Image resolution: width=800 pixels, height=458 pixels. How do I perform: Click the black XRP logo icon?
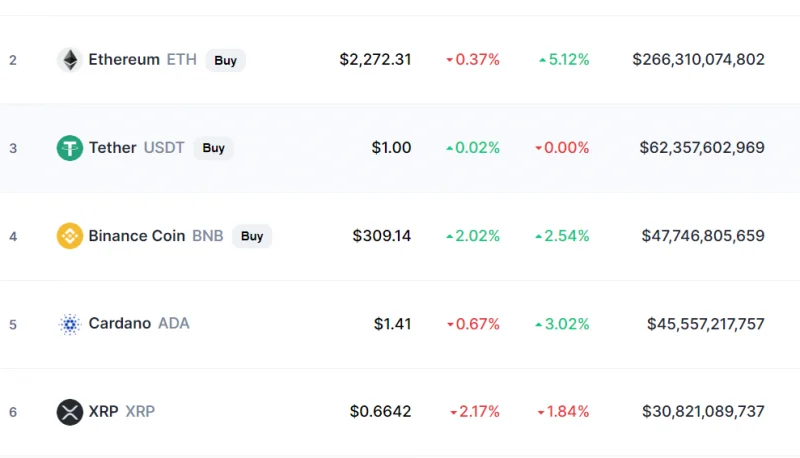(x=70, y=412)
